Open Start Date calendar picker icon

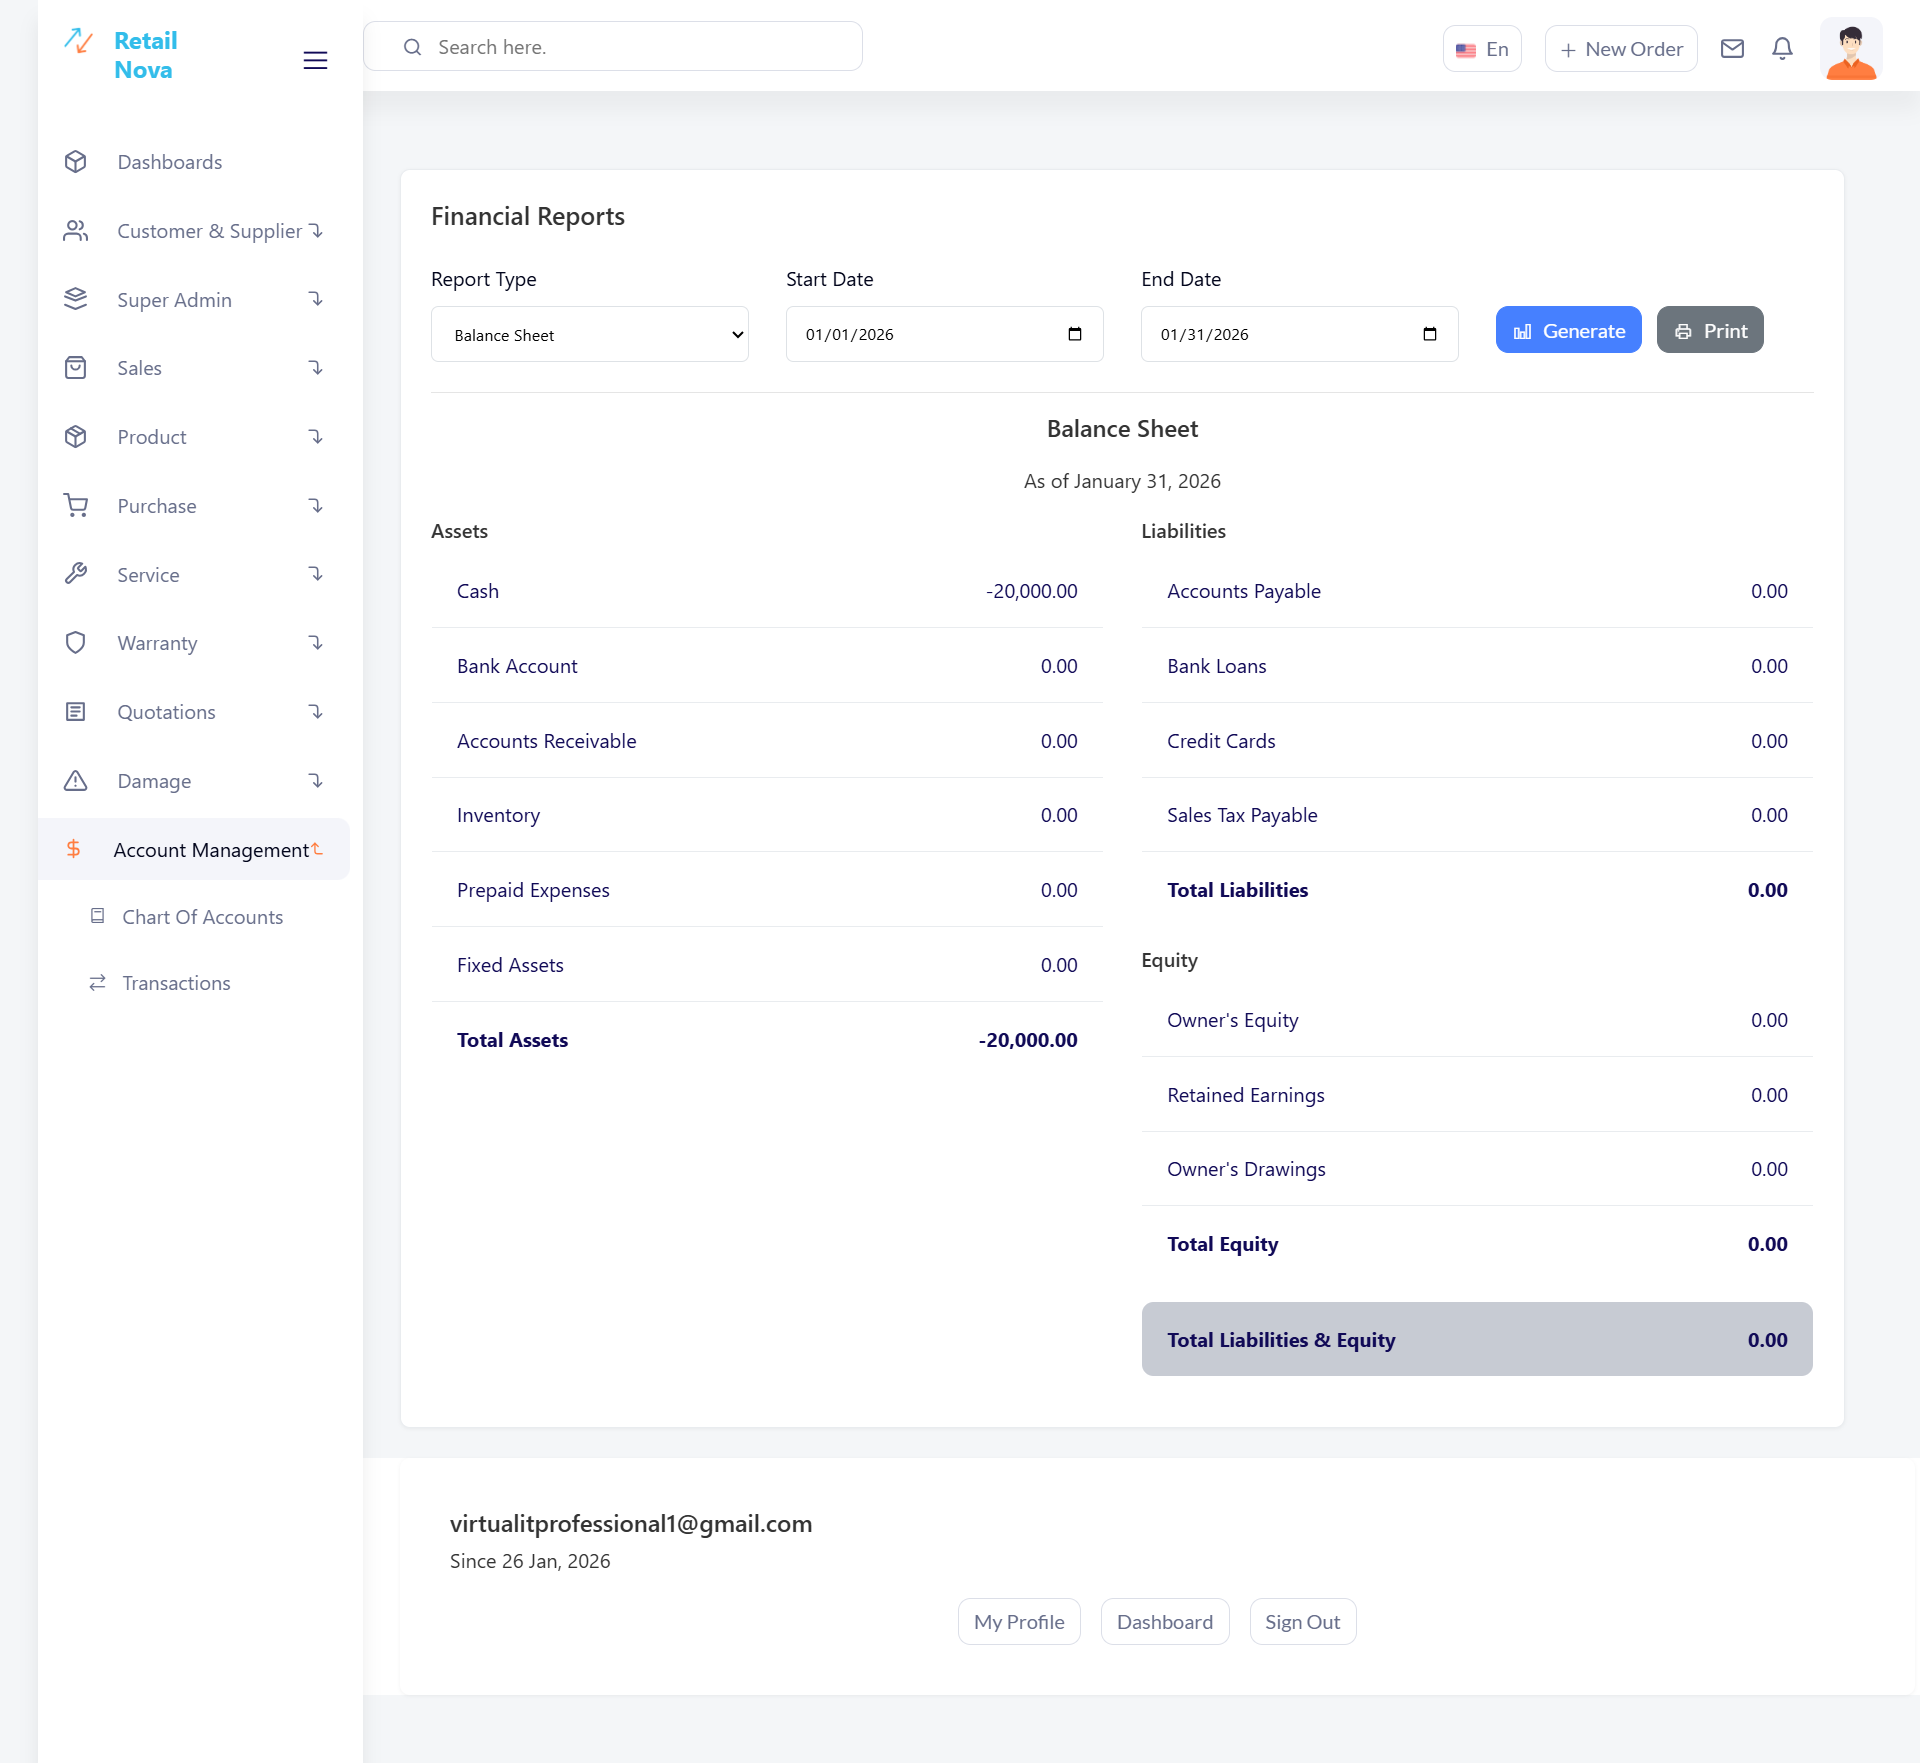coord(1075,334)
